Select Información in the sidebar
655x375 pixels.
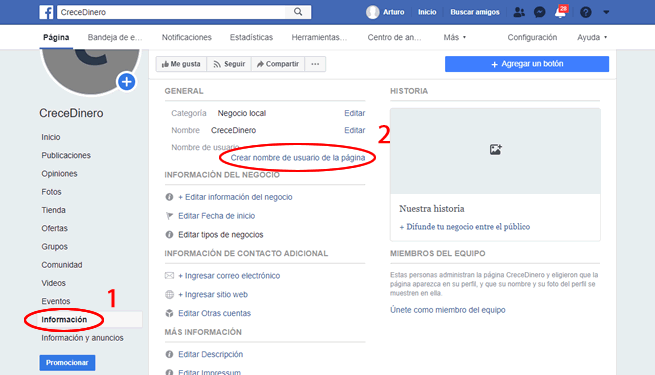pos(64,319)
